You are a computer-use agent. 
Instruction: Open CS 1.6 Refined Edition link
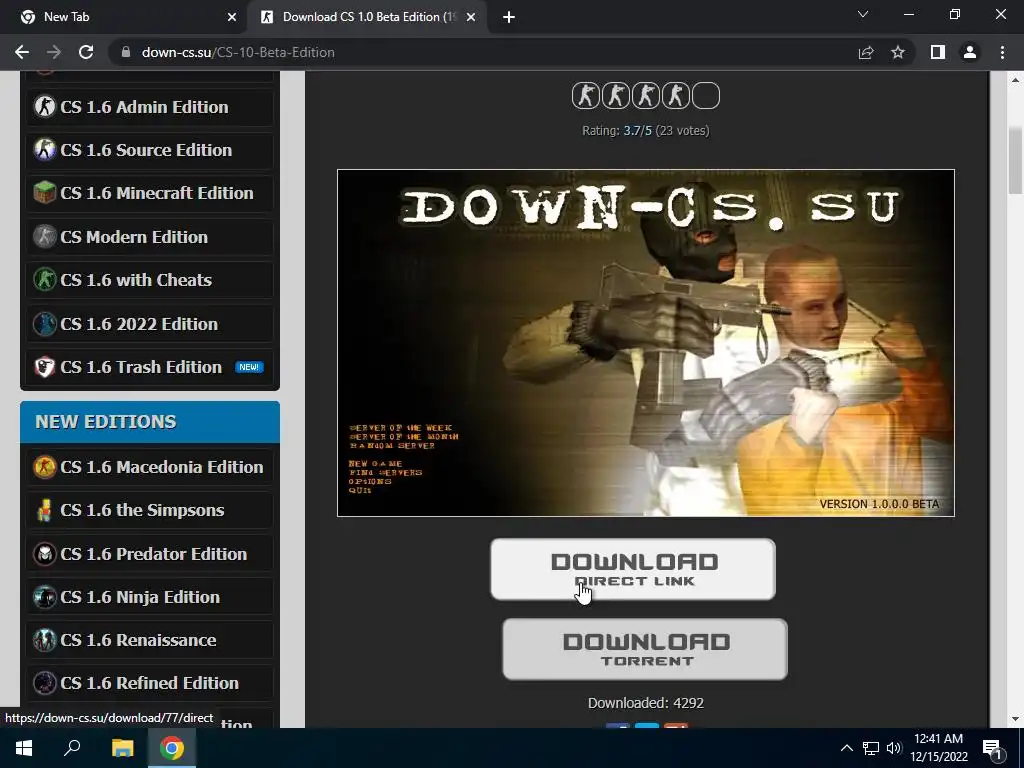pyautogui.click(x=150, y=683)
